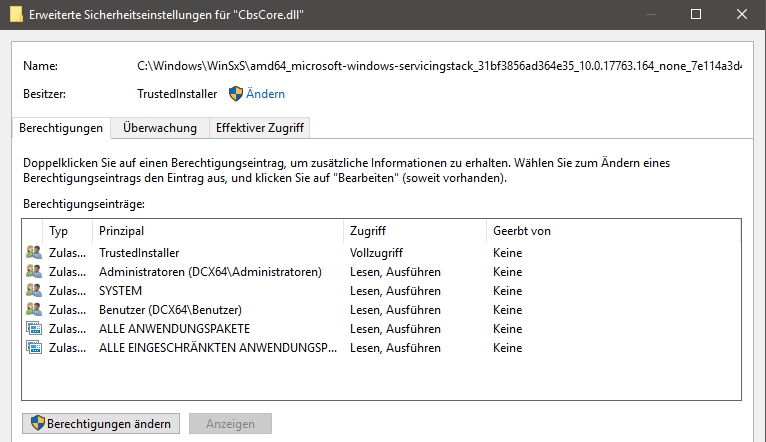Click the folder icon in the title bar
766x442 pixels.
[x=16, y=14]
